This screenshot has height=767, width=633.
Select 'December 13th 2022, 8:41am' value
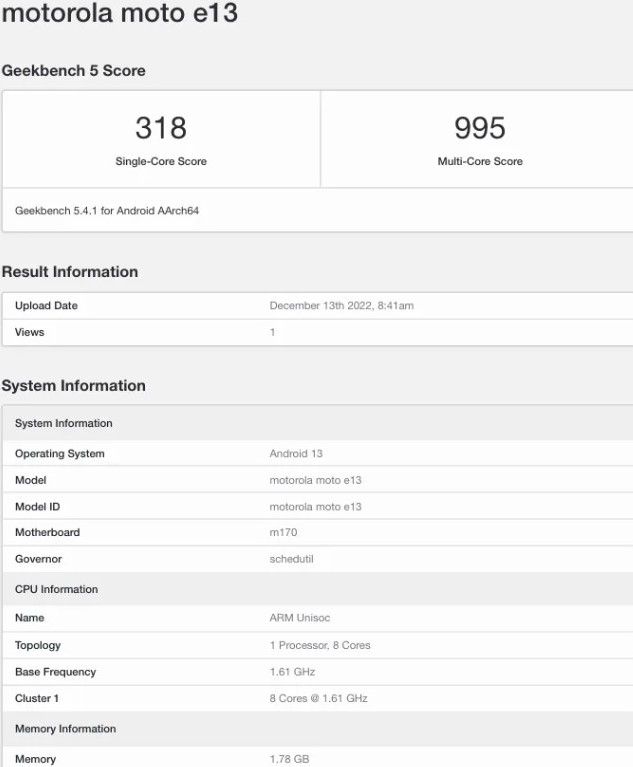(x=341, y=306)
